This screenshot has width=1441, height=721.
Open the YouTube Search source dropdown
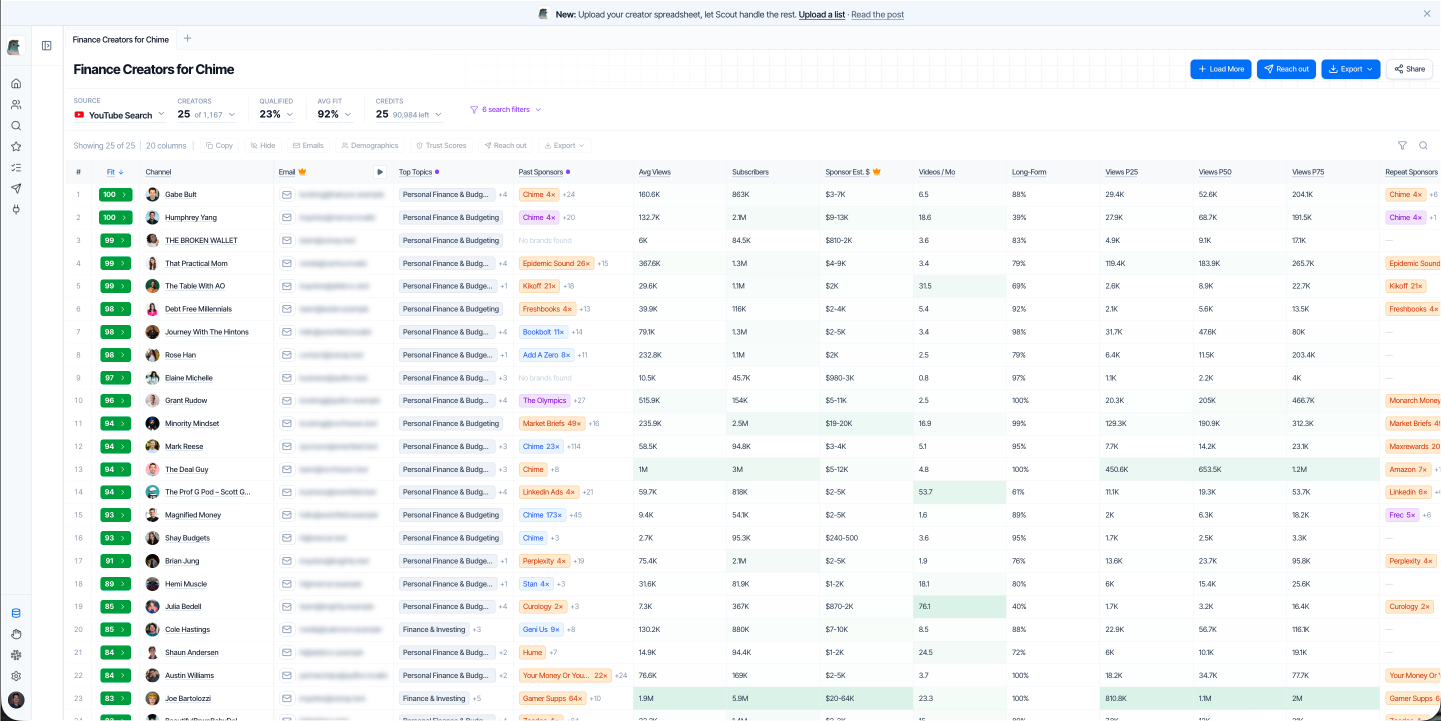click(119, 115)
